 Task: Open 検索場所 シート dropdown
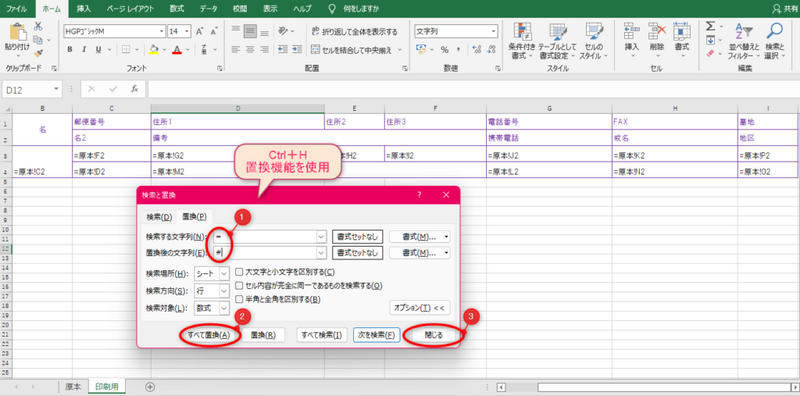pyautogui.click(x=224, y=274)
